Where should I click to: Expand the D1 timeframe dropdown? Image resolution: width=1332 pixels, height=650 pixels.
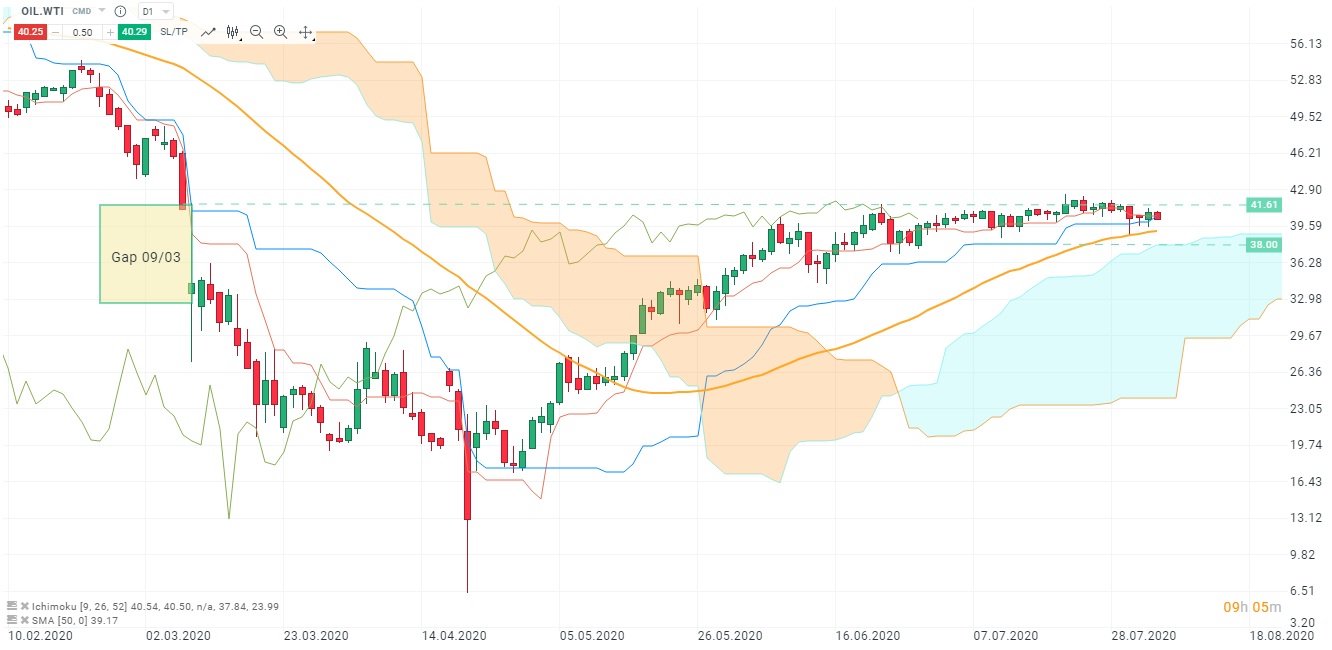(155, 11)
